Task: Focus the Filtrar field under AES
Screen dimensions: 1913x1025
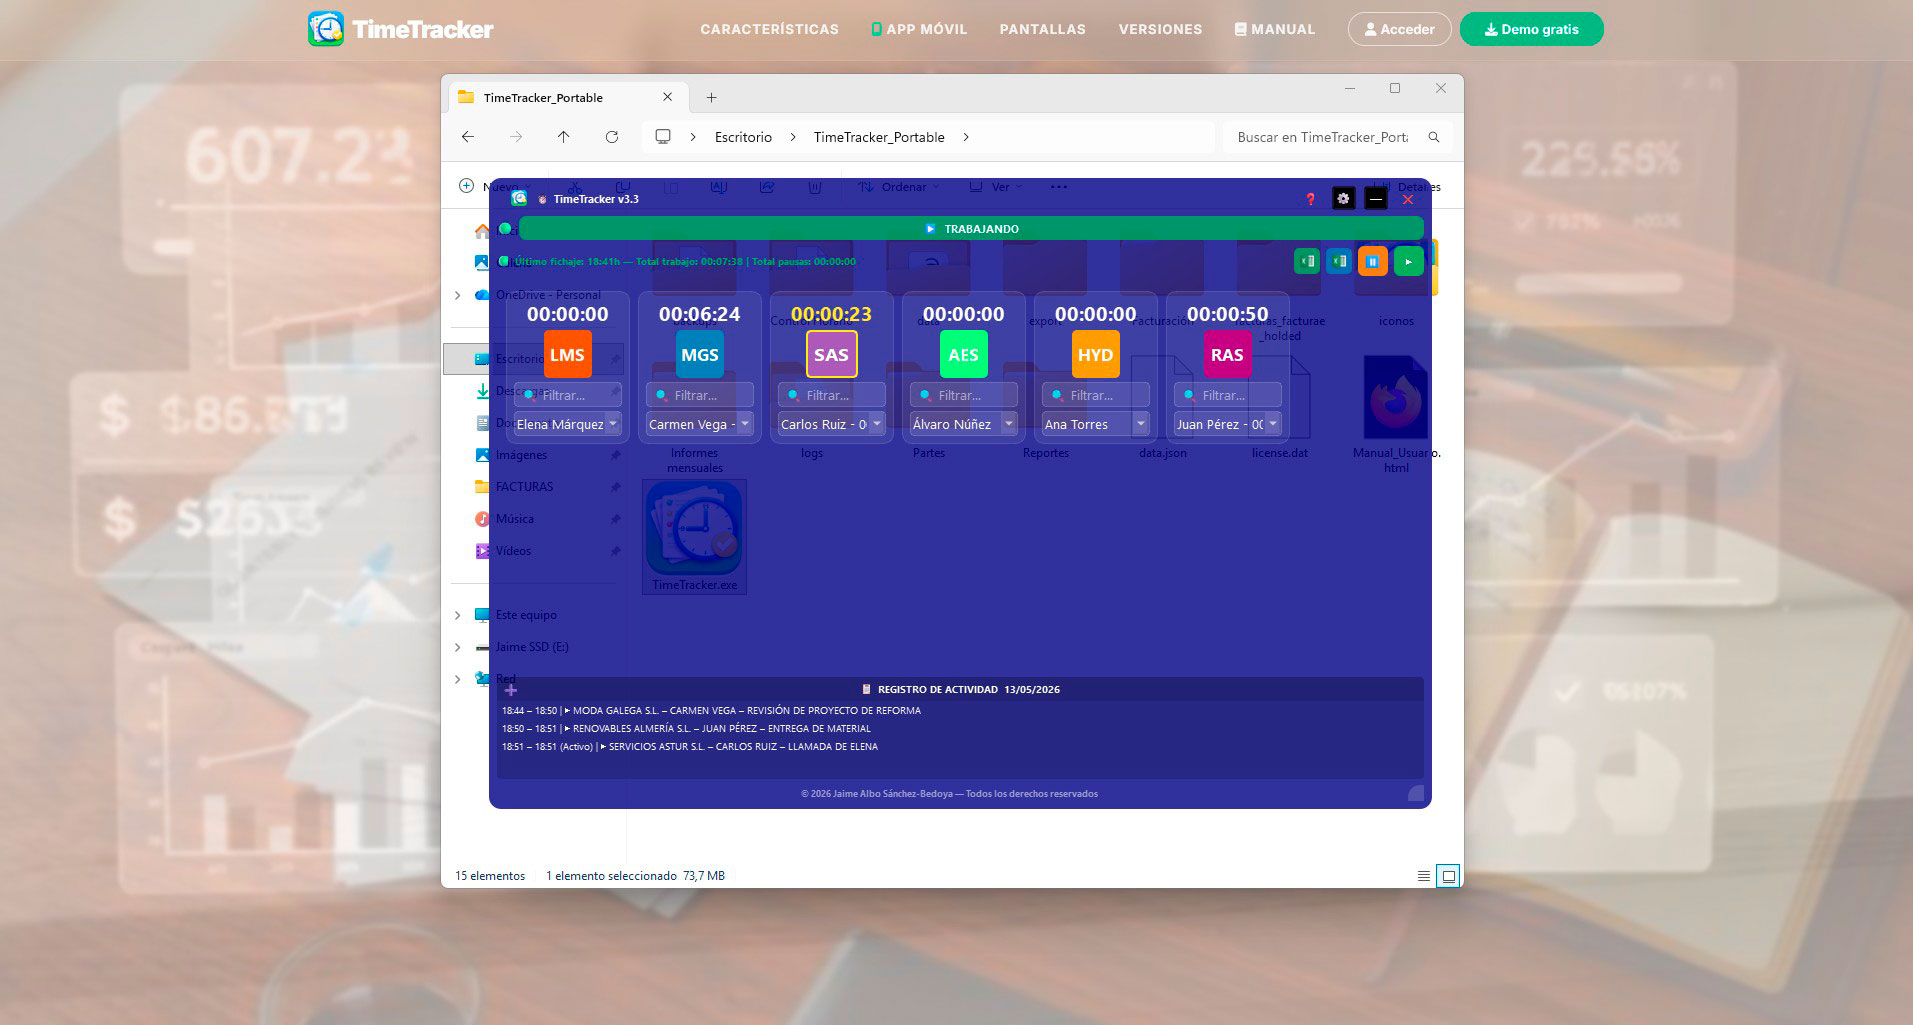Action: pyautogui.click(x=964, y=395)
